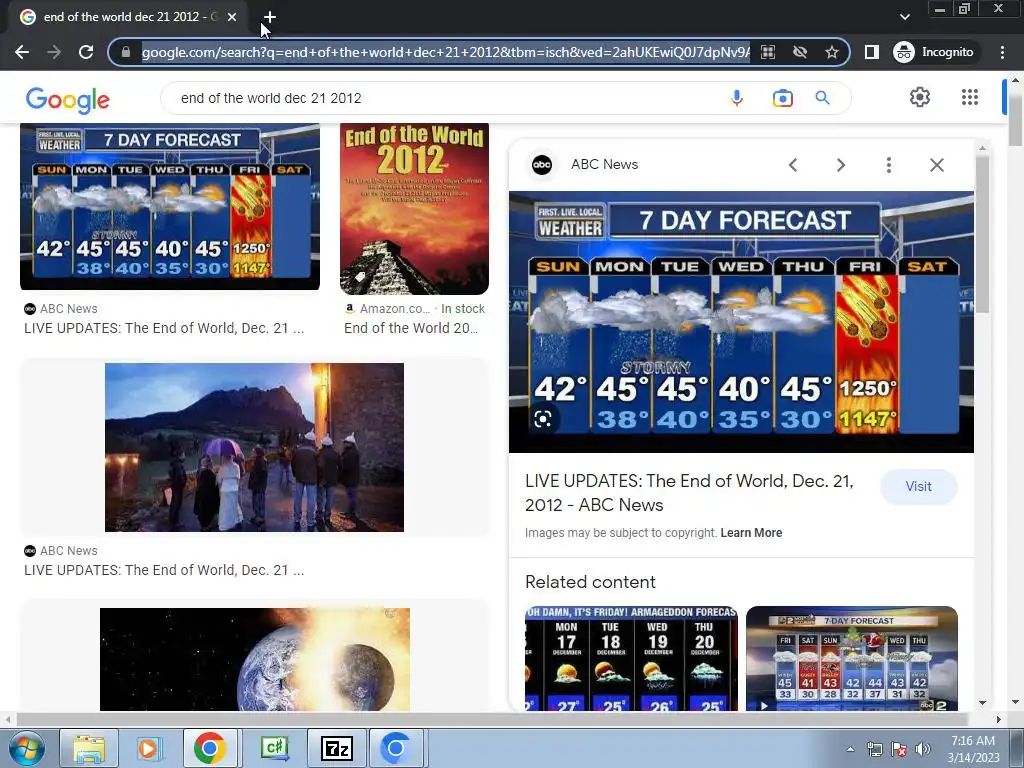1024x768 pixels.
Task: Search by image with camera icon
Action: click(x=782, y=98)
